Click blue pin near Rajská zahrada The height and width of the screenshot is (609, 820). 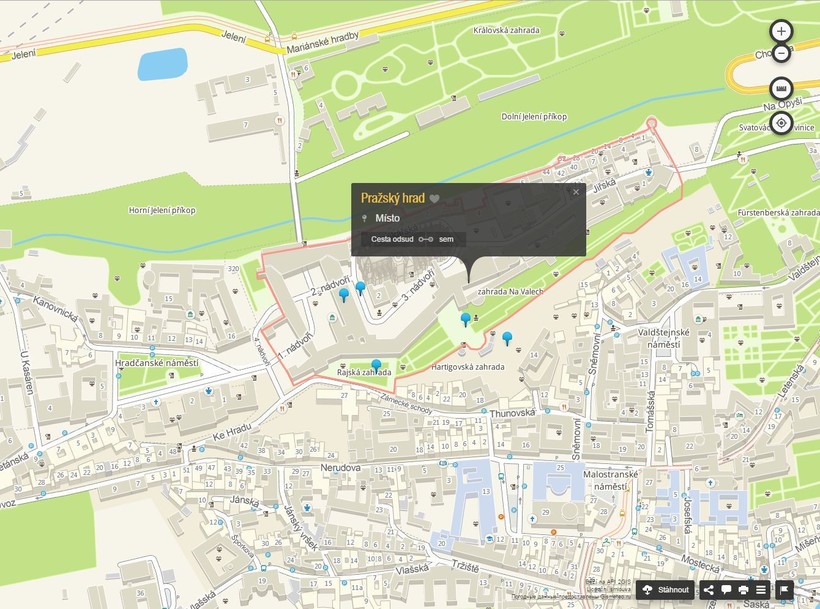pos(376,364)
